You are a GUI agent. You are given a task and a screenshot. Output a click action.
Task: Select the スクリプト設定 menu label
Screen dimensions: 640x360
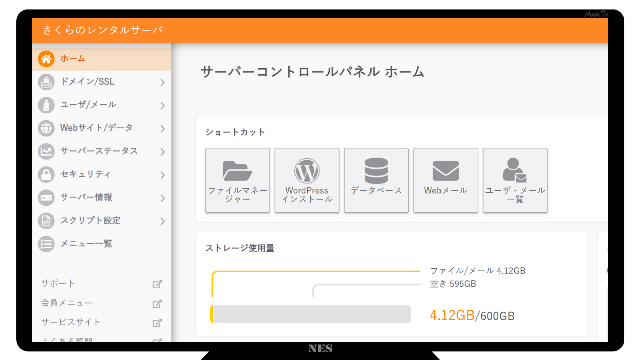[90, 220]
